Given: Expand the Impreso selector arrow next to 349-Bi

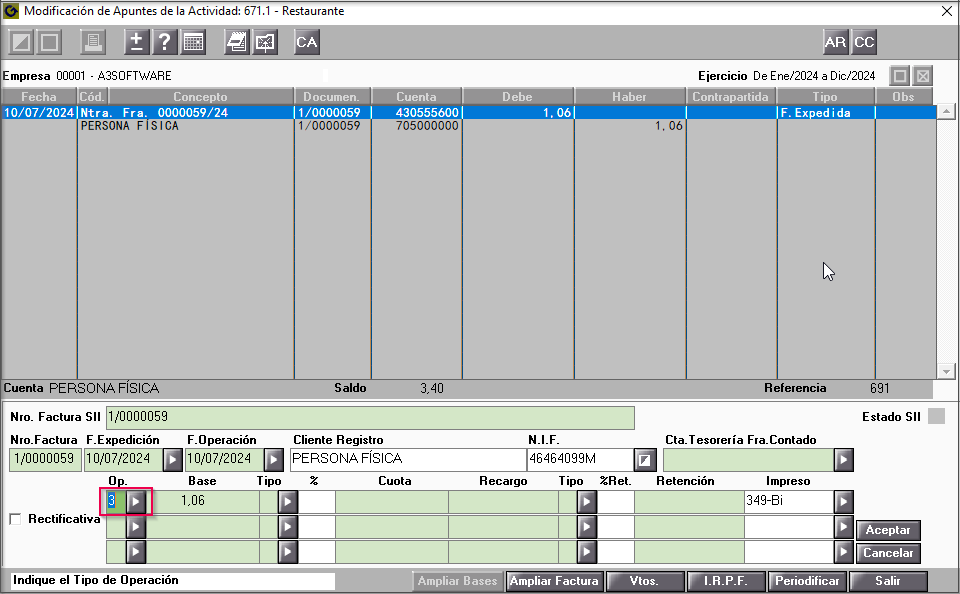Looking at the screenshot, I should pyautogui.click(x=844, y=502).
